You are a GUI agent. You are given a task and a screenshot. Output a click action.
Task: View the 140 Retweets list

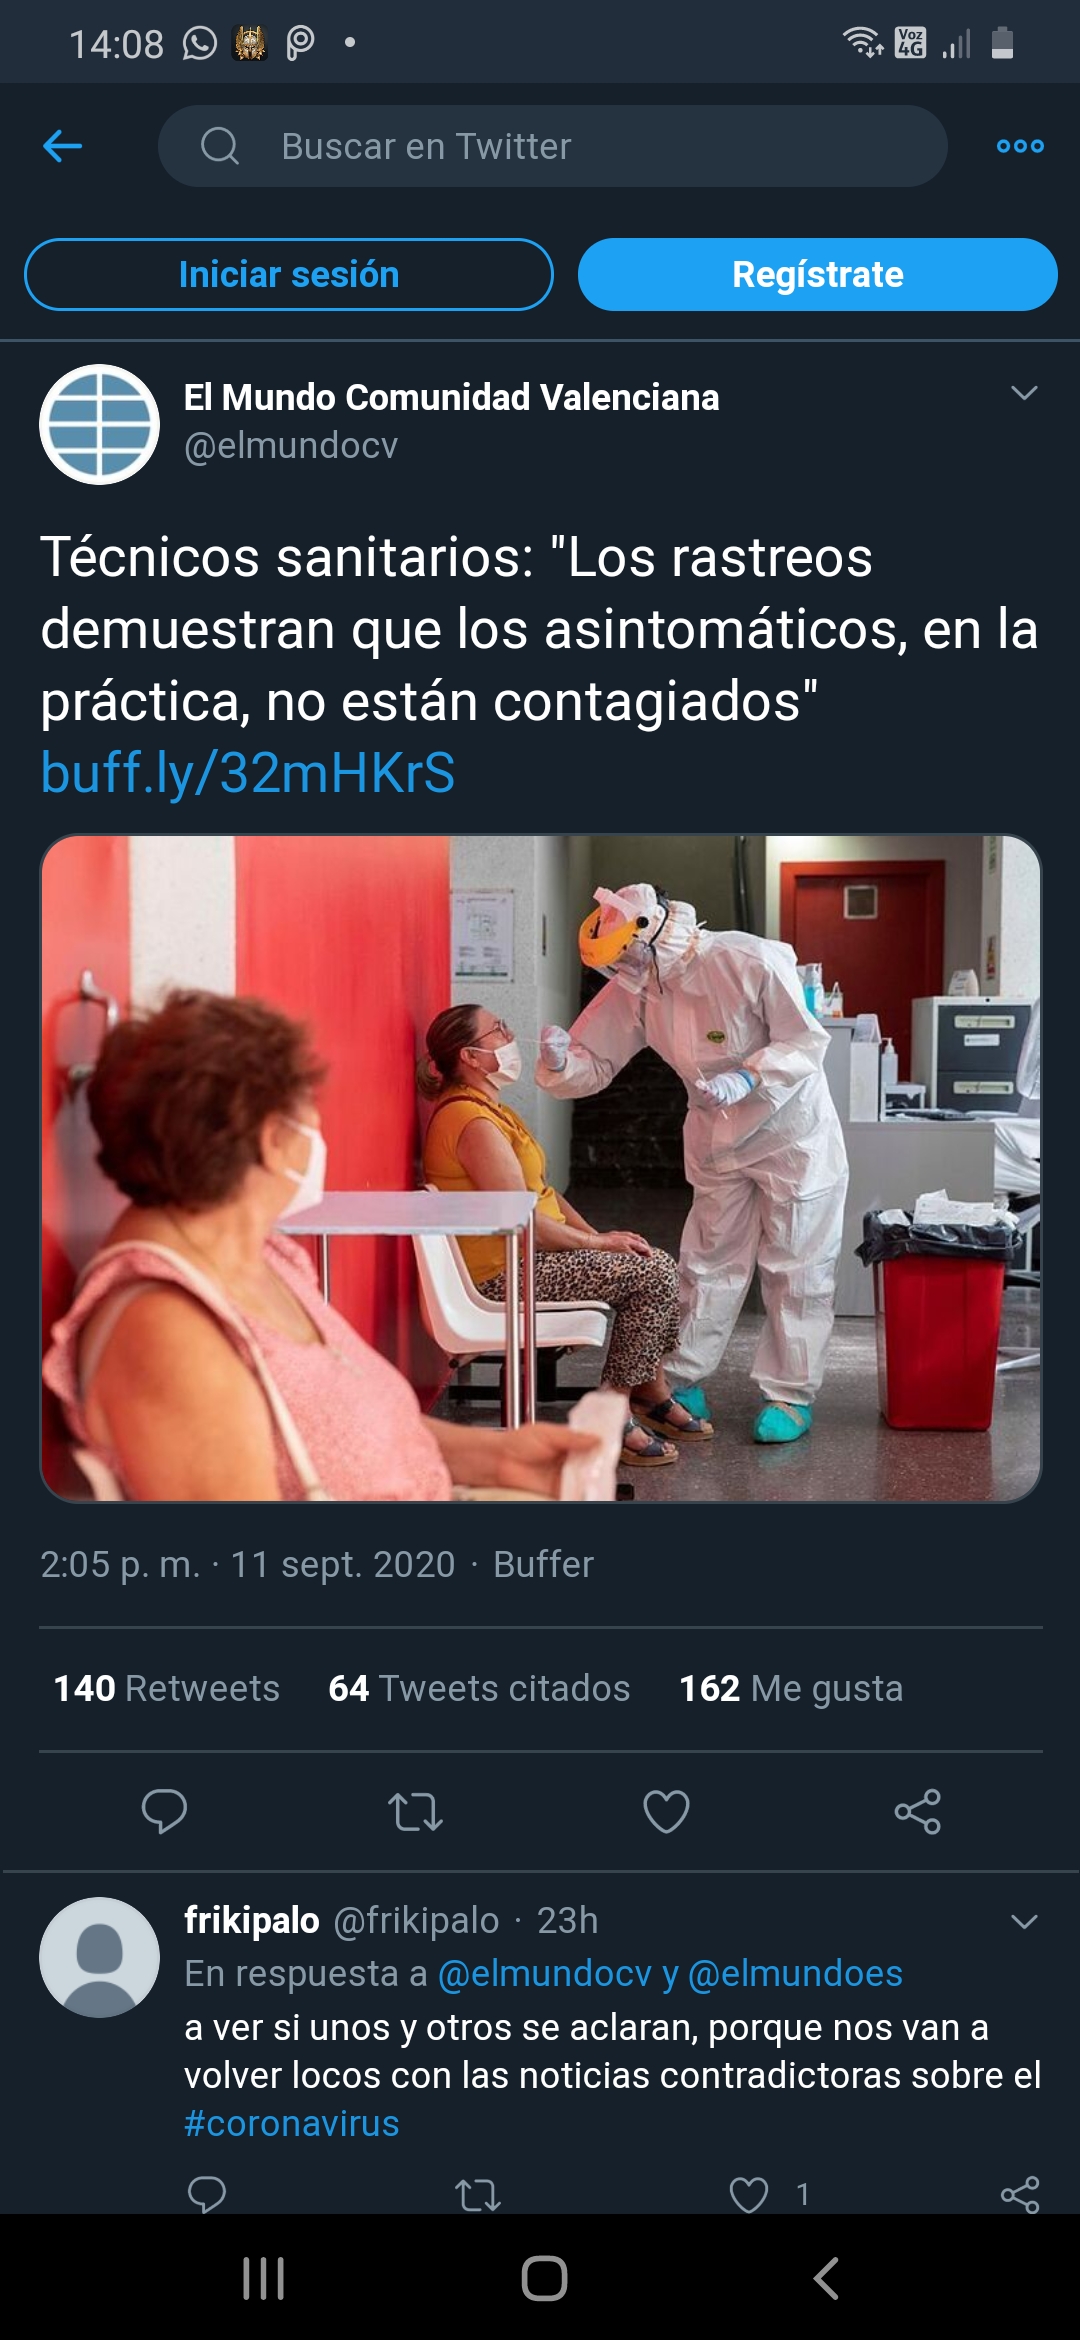coord(166,1688)
